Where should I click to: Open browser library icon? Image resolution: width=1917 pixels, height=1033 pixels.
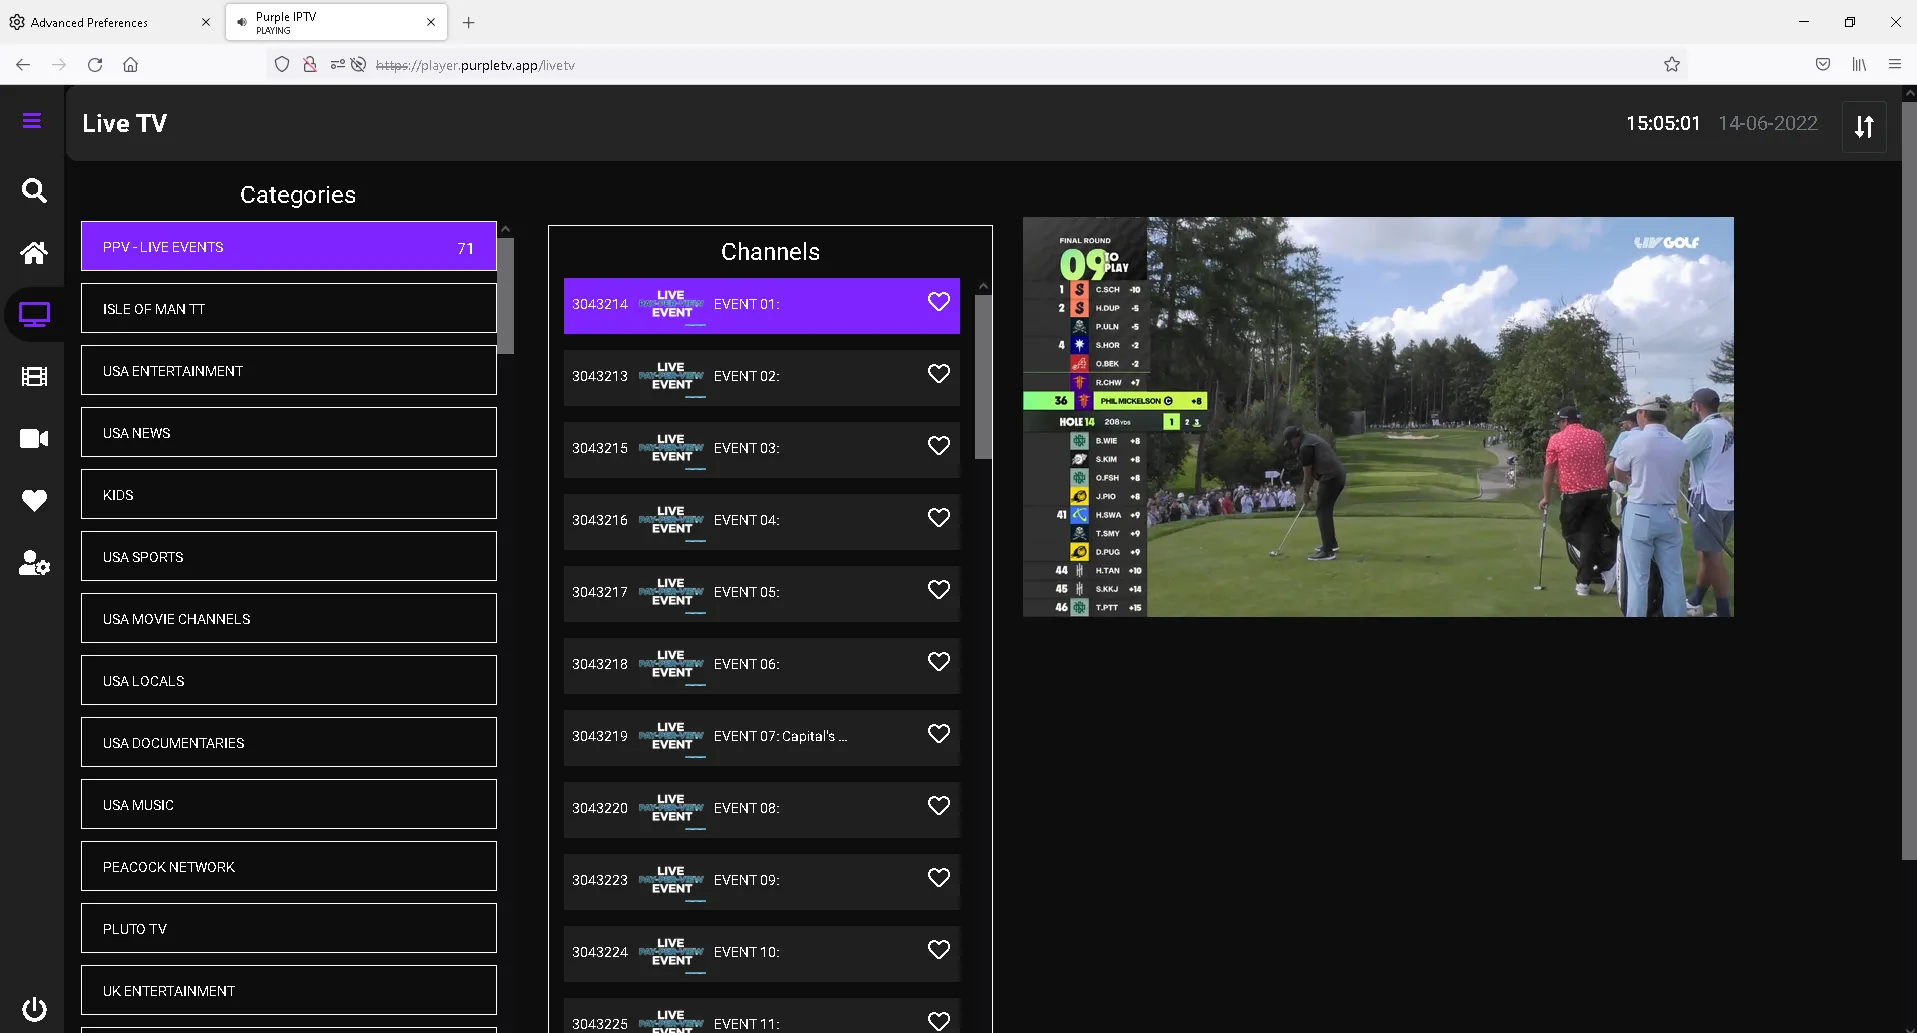coord(1859,64)
